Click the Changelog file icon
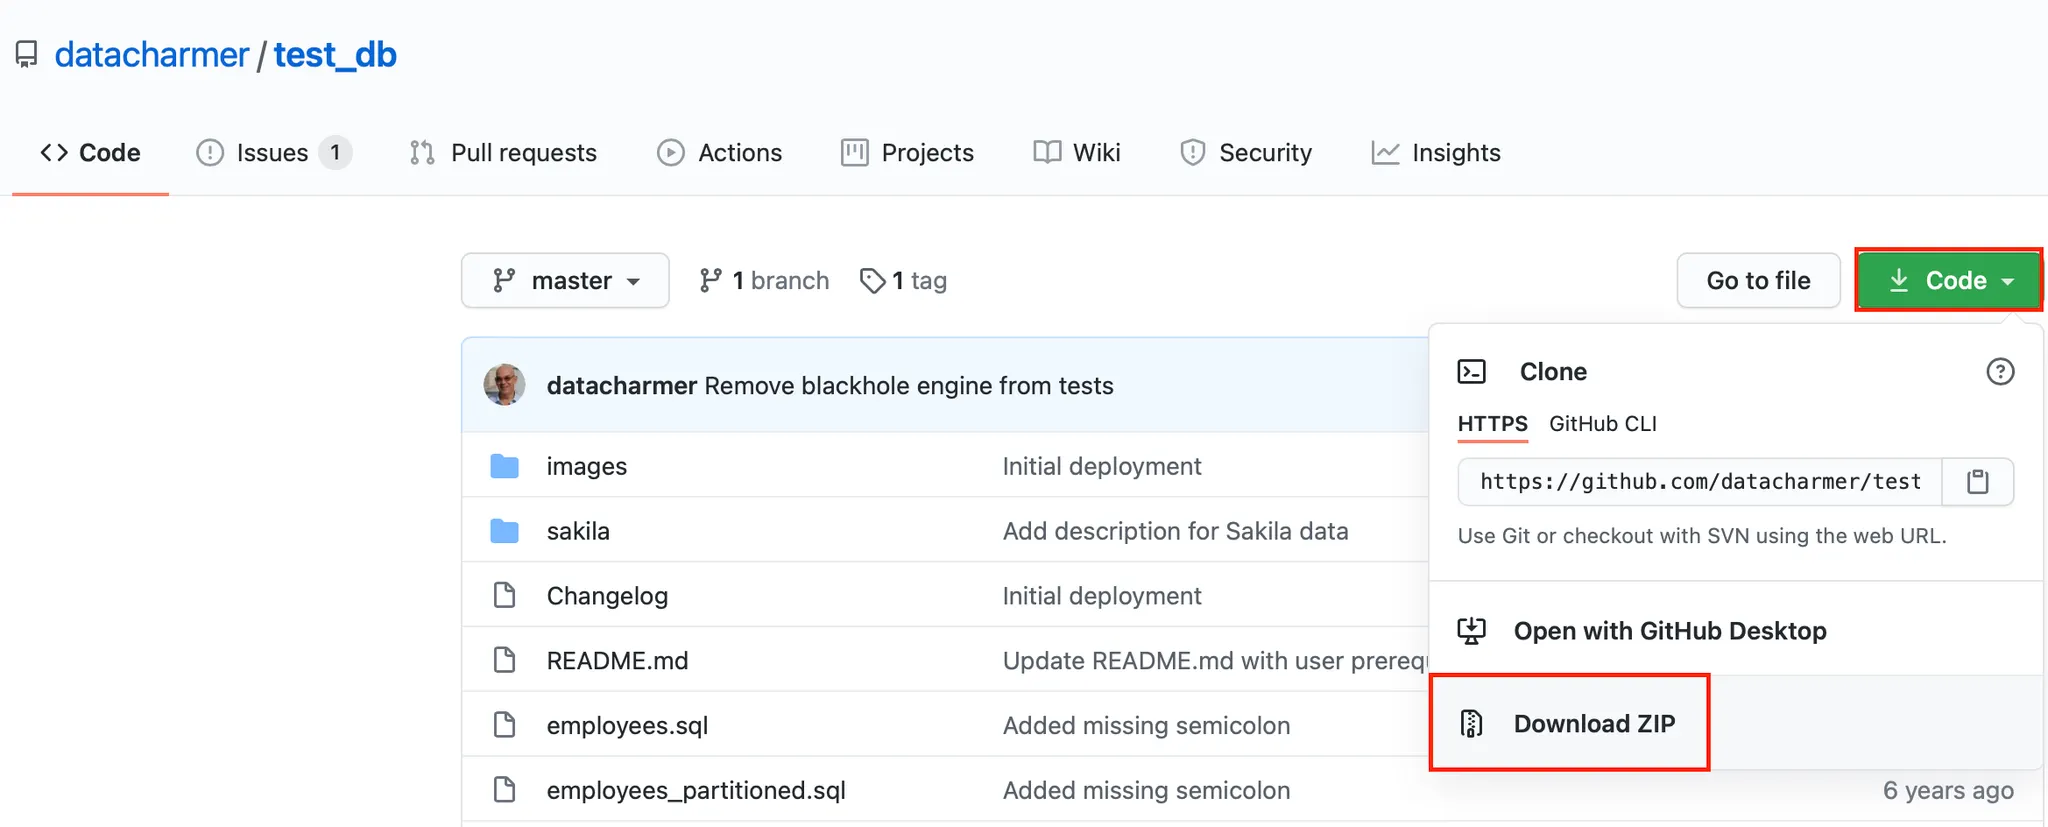This screenshot has width=2048, height=827. [x=505, y=596]
